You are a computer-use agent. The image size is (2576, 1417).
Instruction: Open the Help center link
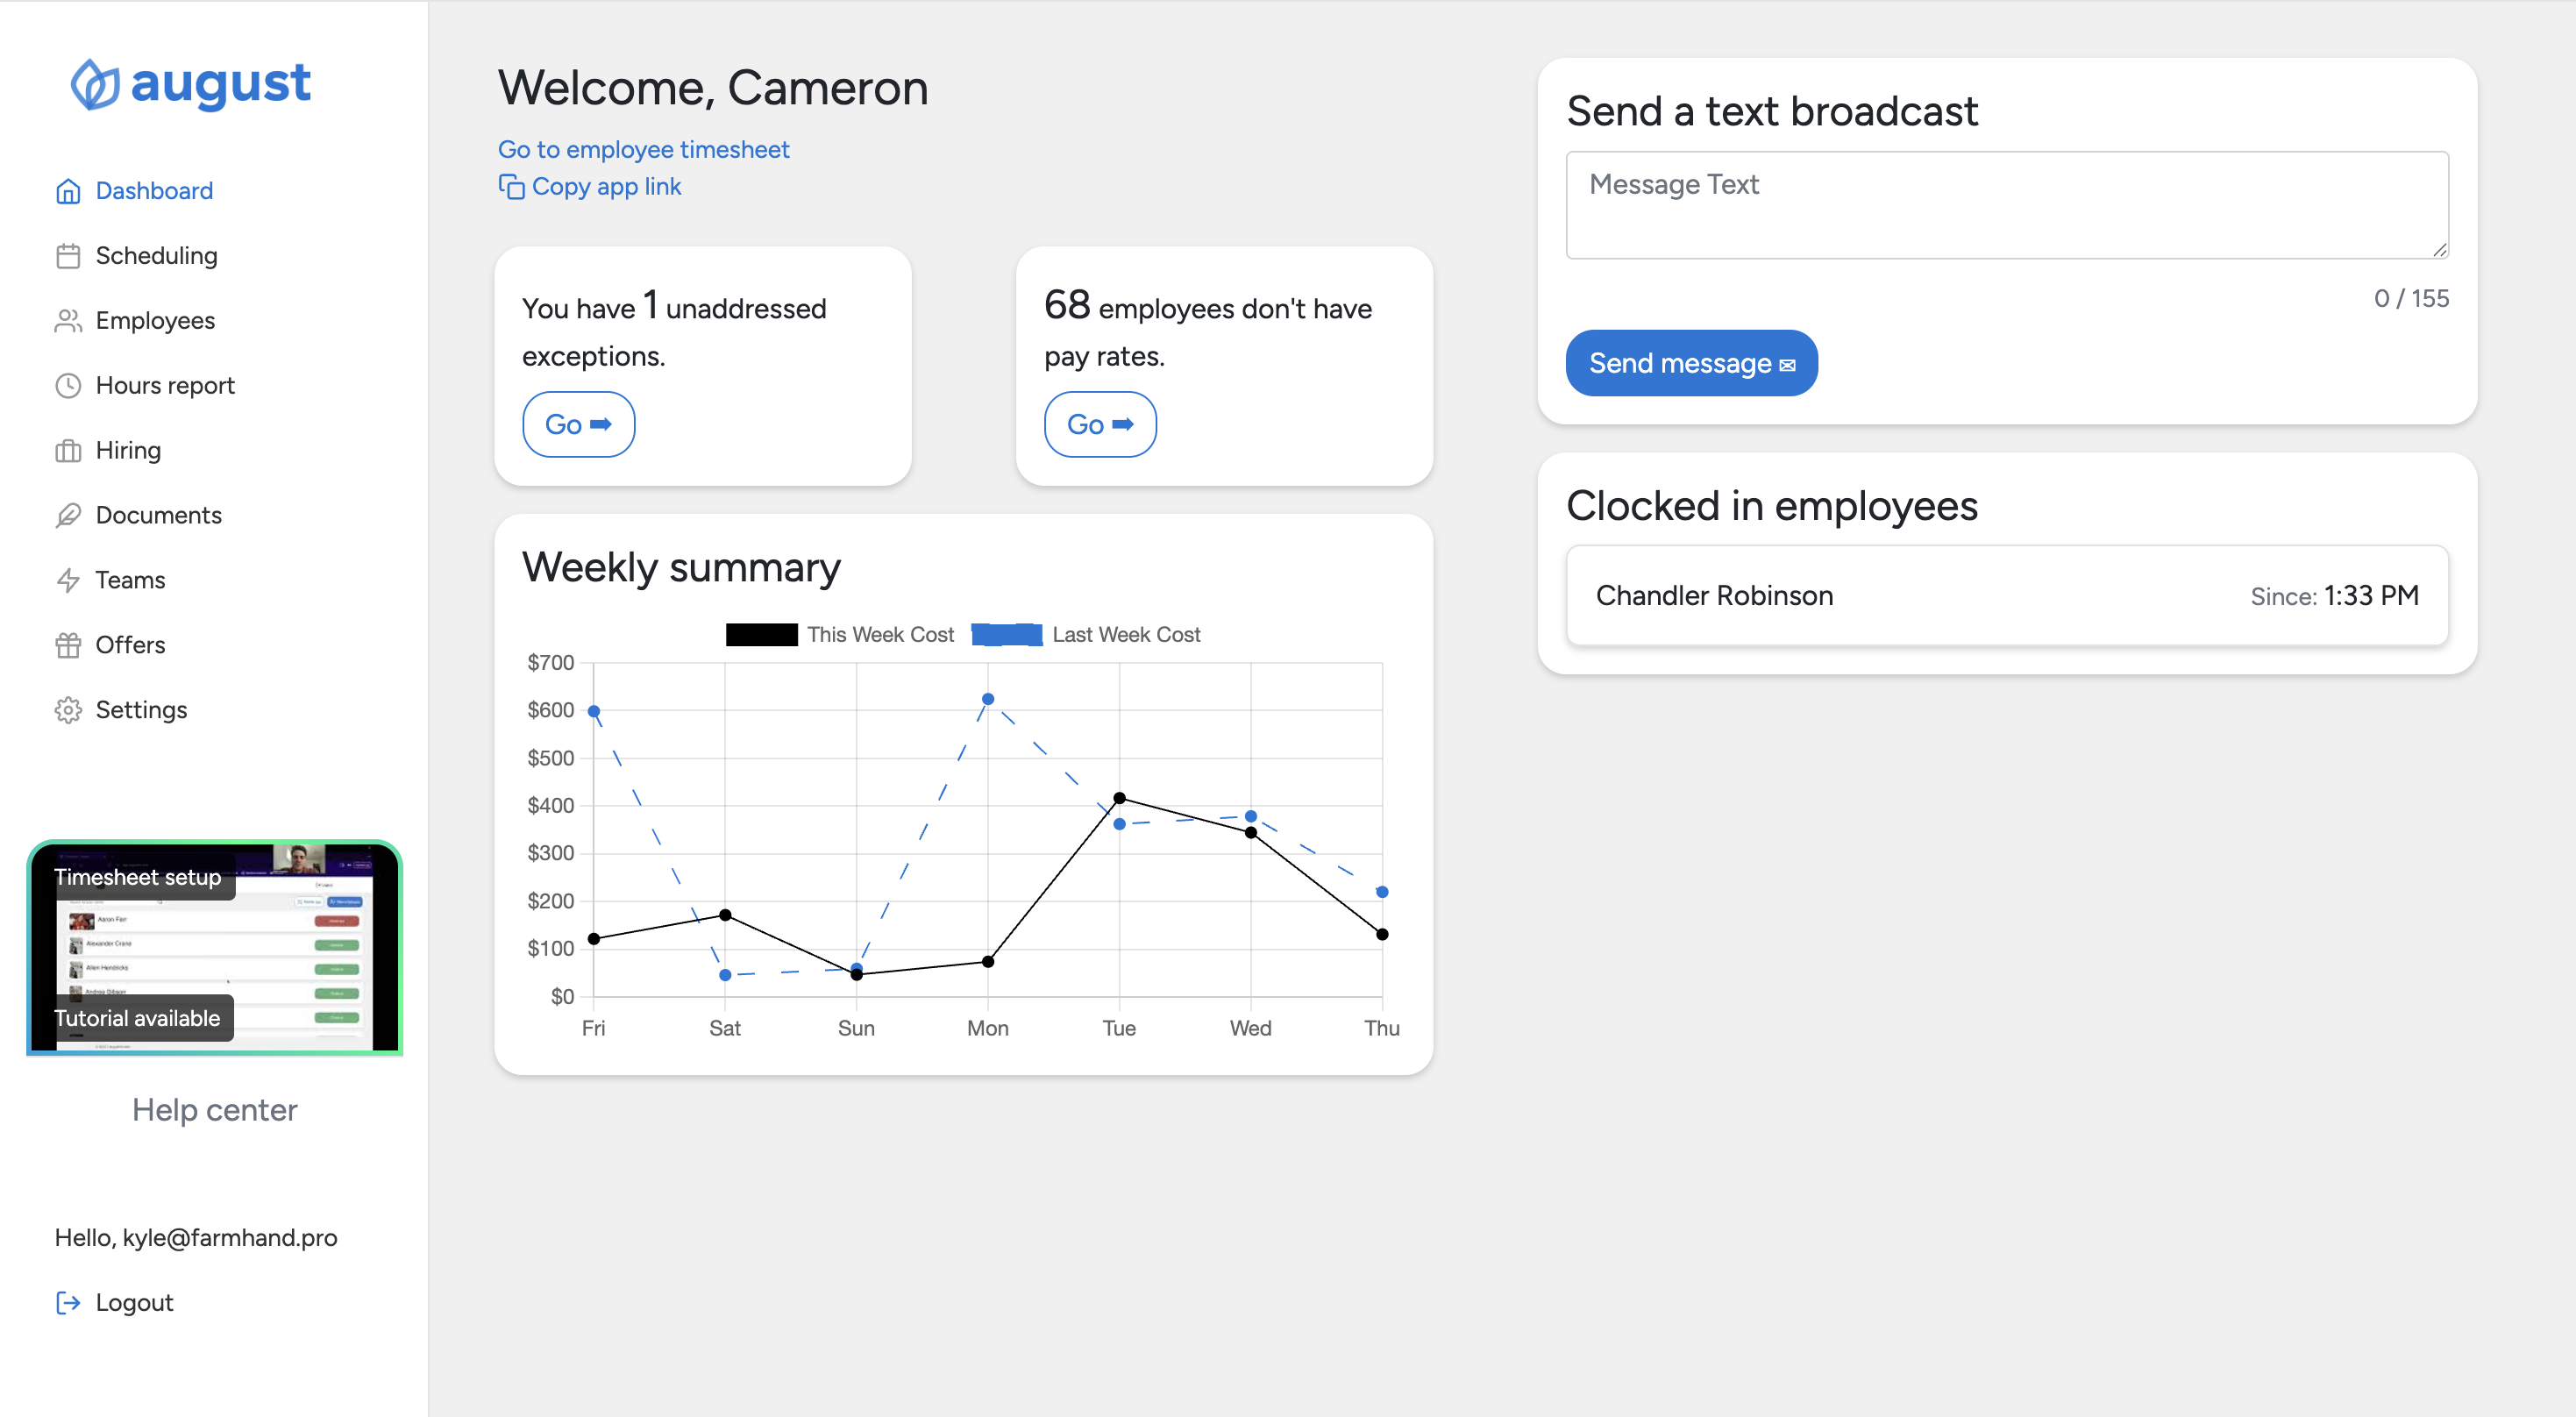(214, 1111)
